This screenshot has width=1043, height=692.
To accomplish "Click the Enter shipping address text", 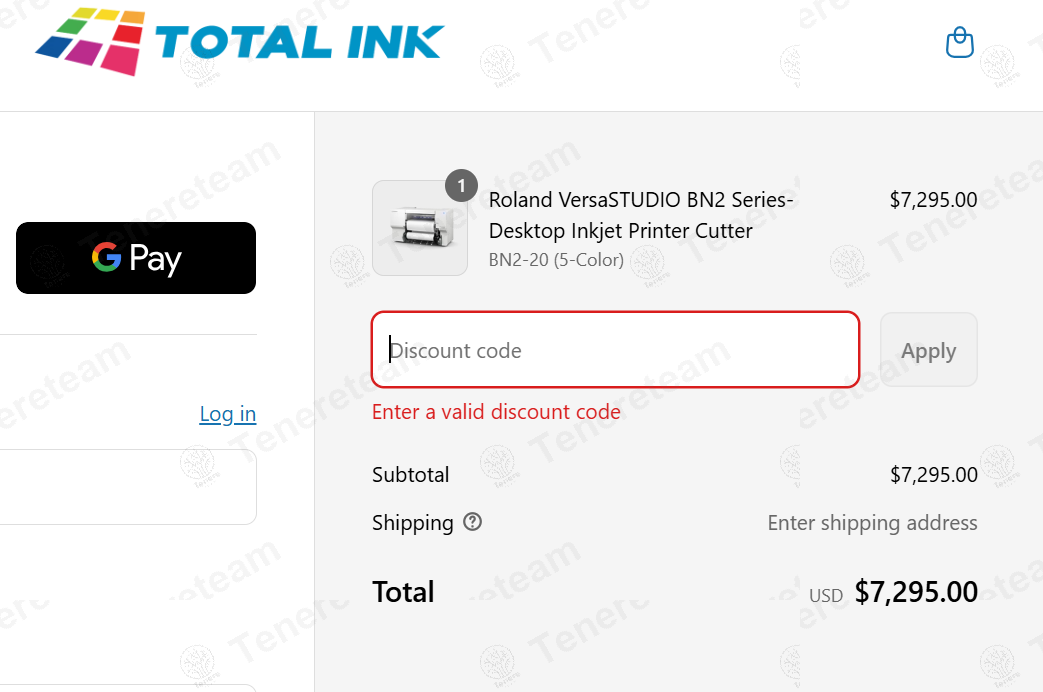I will tap(872, 523).
